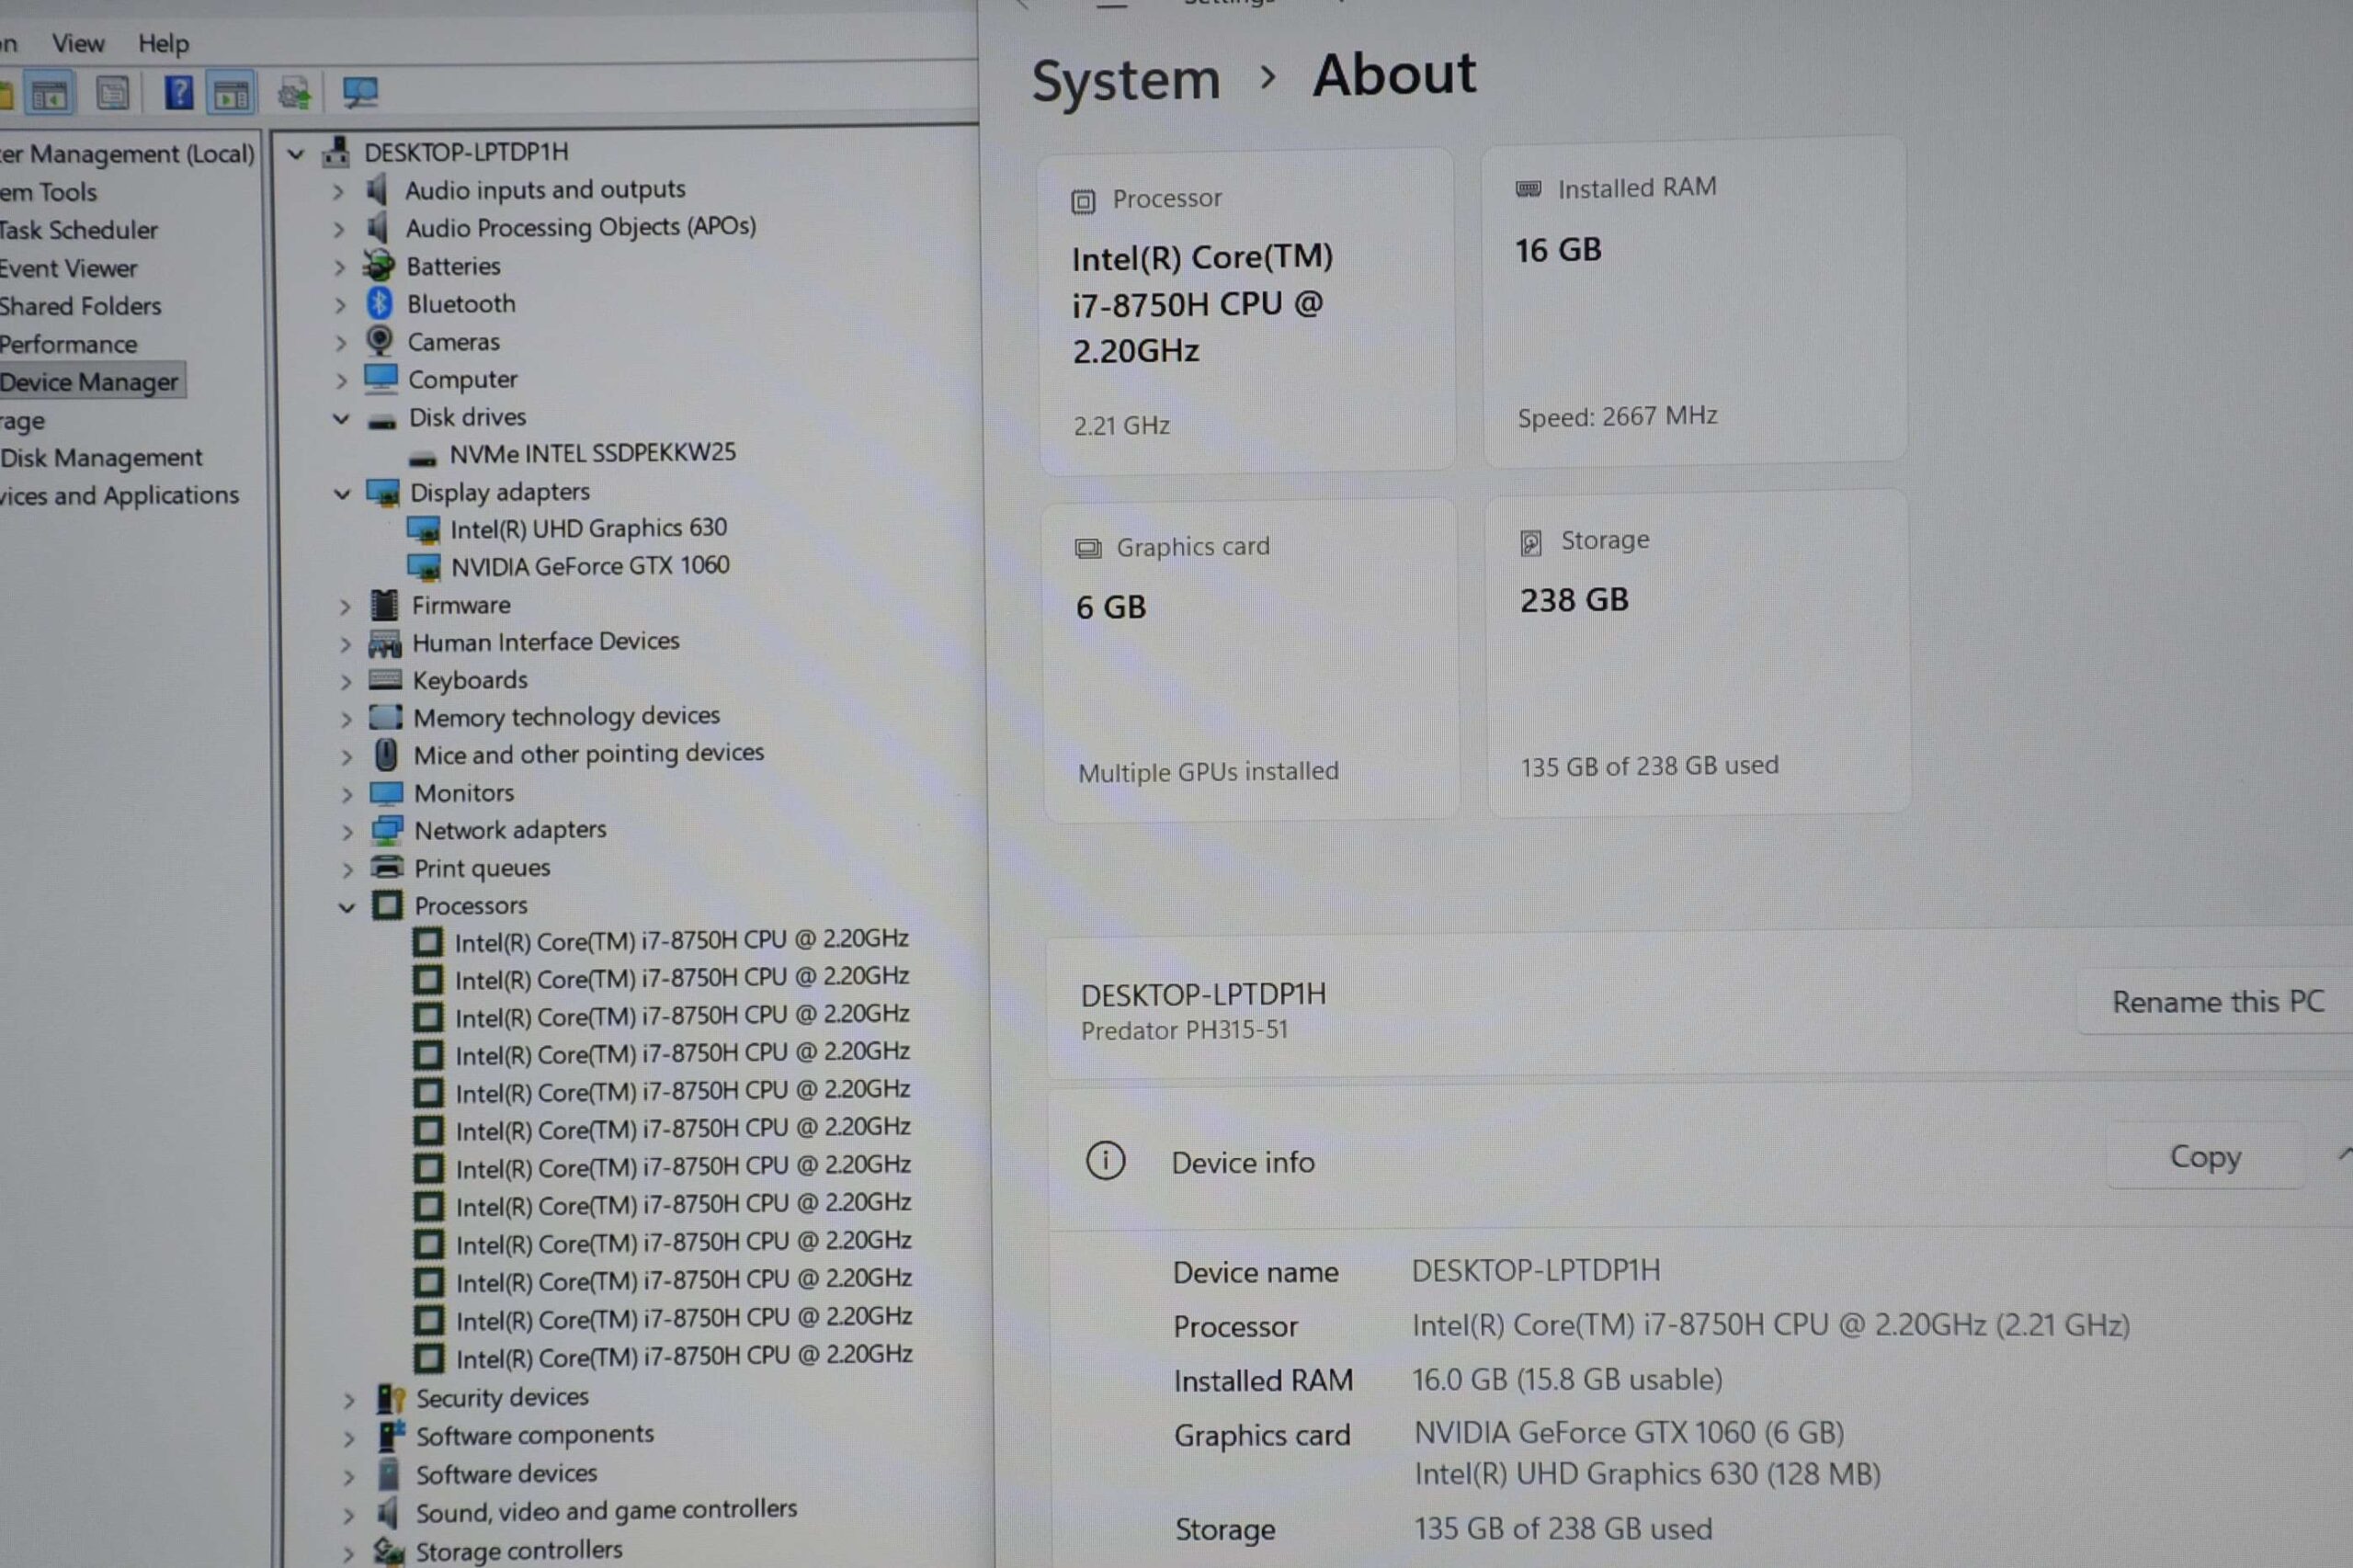Expand Storage controllers
Image resolution: width=2353 pixels, height=1568 pixels.
tap(349, 1553)
